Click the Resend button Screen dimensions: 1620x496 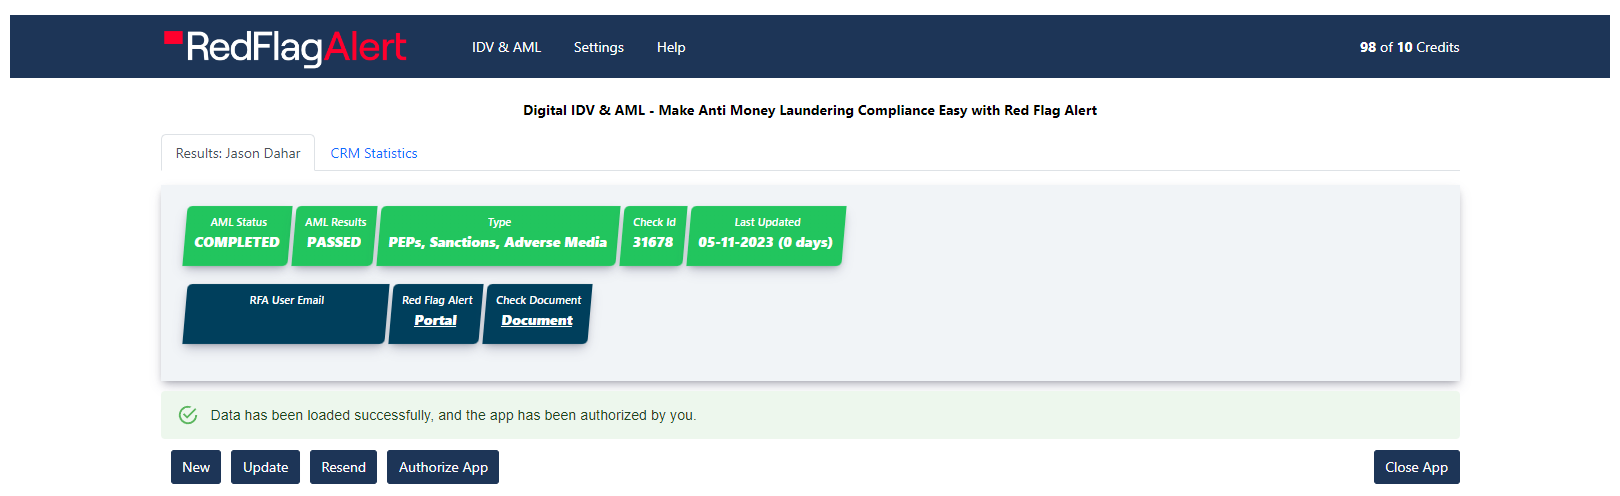click(x=343, y=467)
